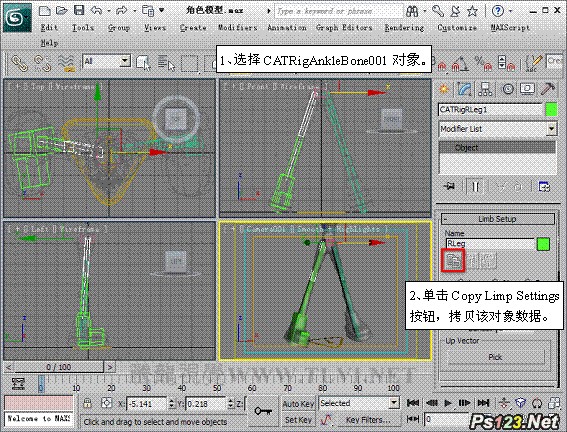Viewport: 567px width, 432px height.
Task: Select the Unlink Selection broken chain tool
Action: pos(42,63)
